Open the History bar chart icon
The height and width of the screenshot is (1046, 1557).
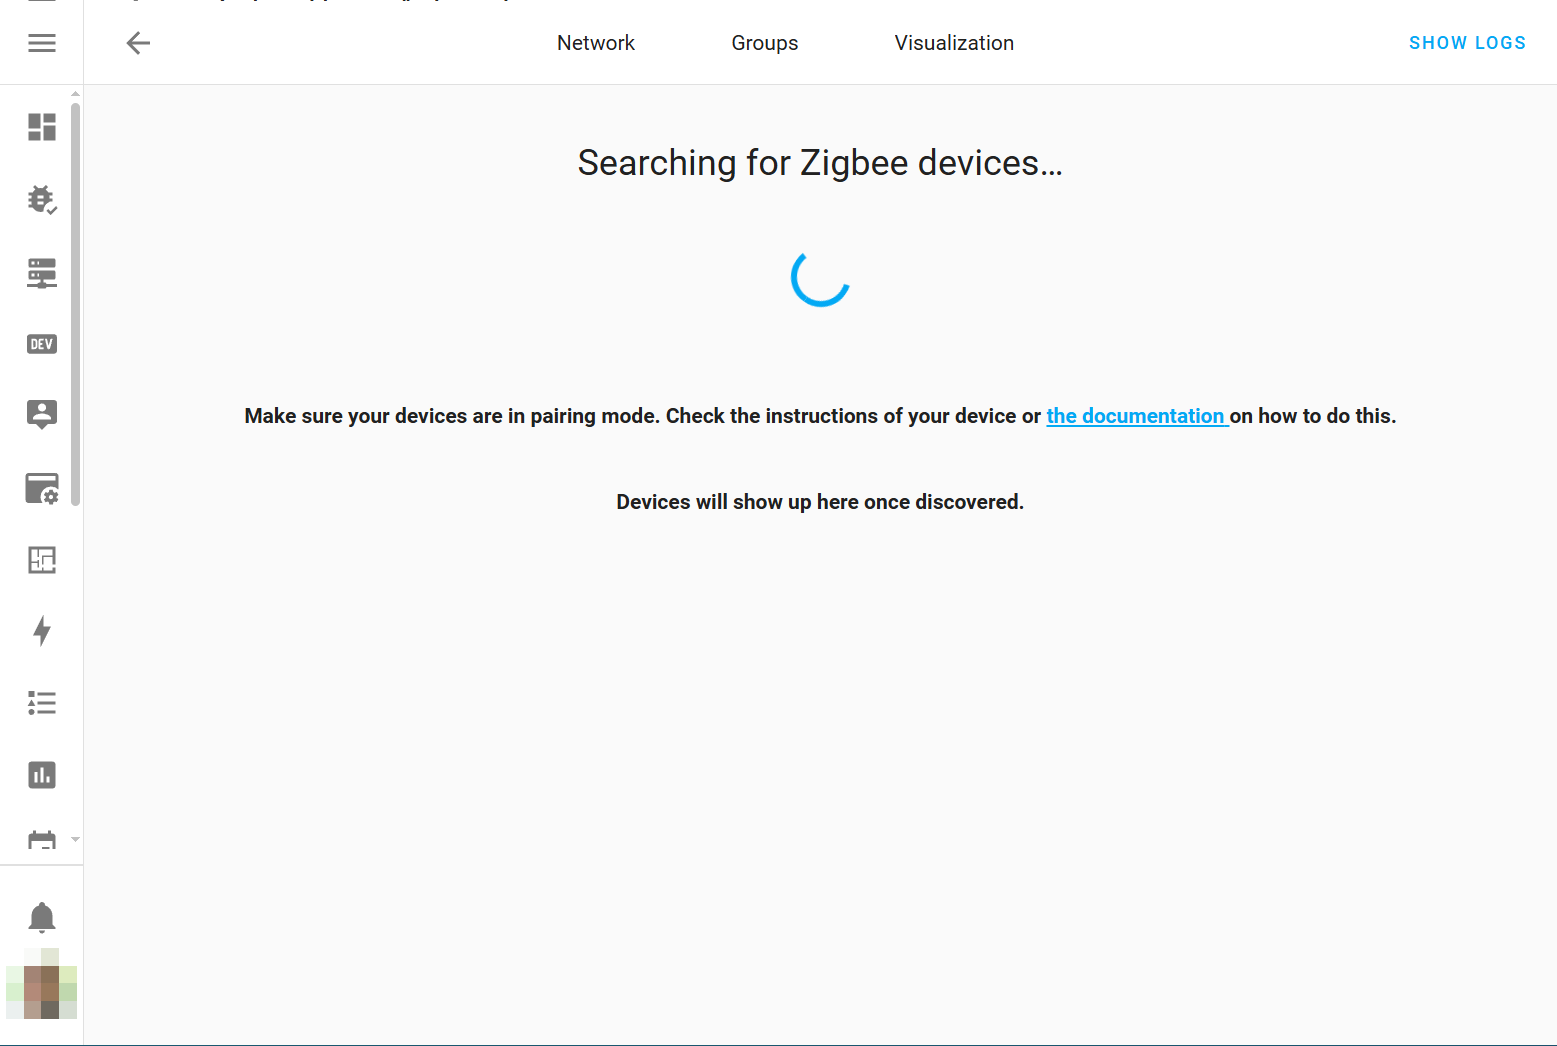click(x=42, y=775)
